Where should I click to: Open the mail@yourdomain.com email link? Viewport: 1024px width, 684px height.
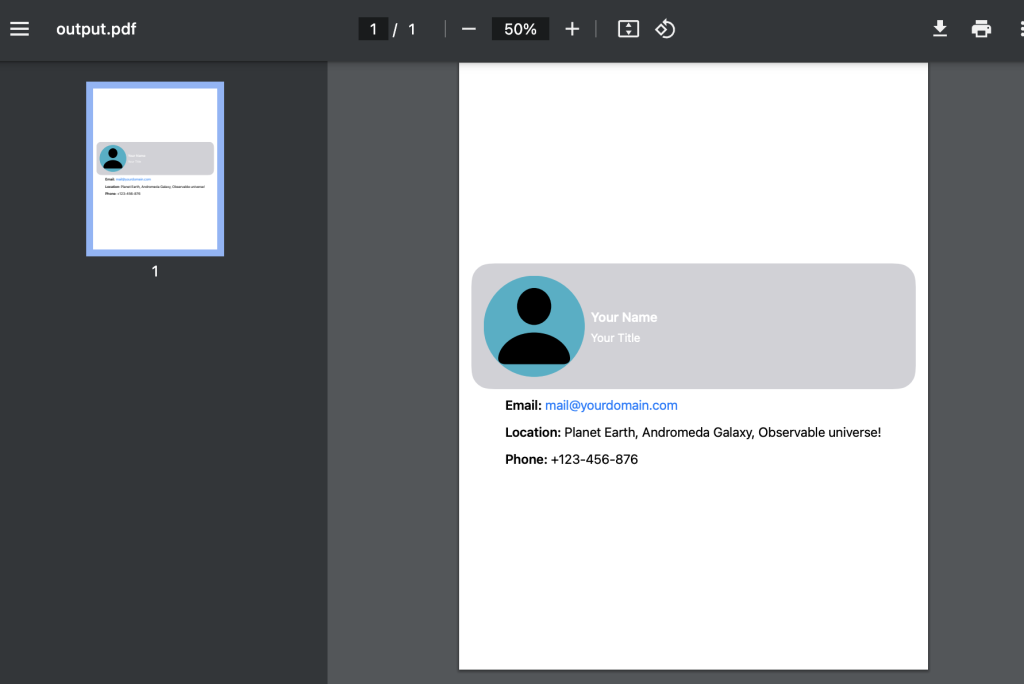point(611,405)
